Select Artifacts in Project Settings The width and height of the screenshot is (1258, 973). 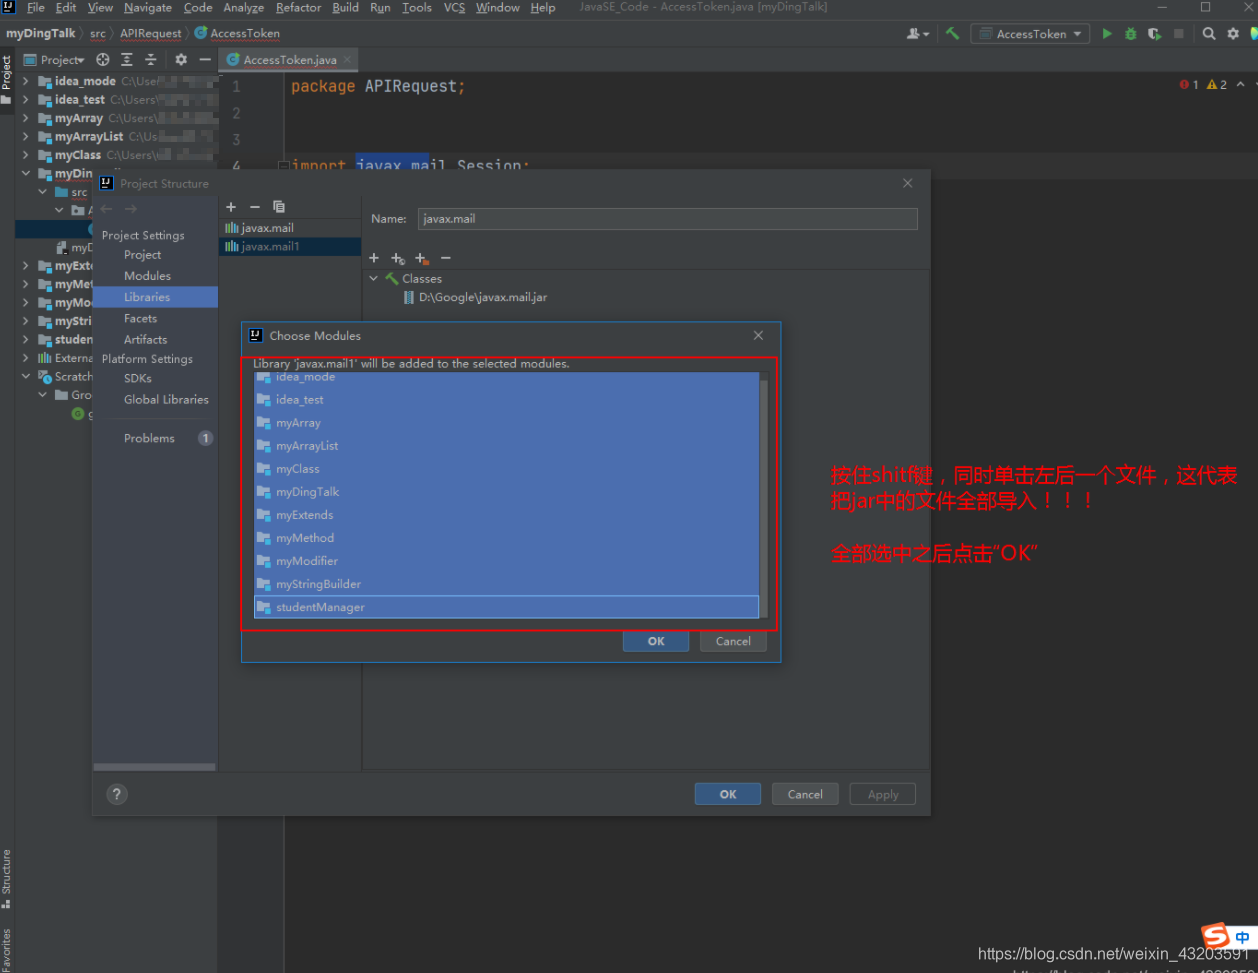[145, 339]
